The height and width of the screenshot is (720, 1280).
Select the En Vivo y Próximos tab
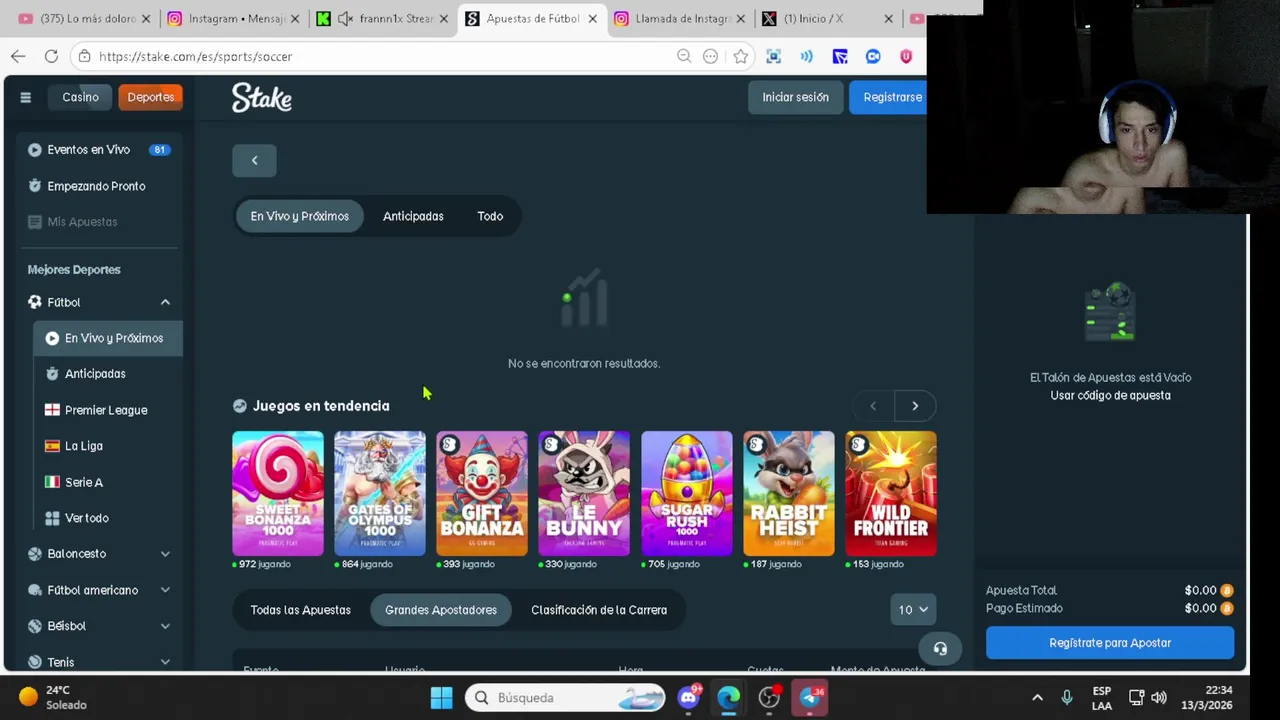click(300, 216)
